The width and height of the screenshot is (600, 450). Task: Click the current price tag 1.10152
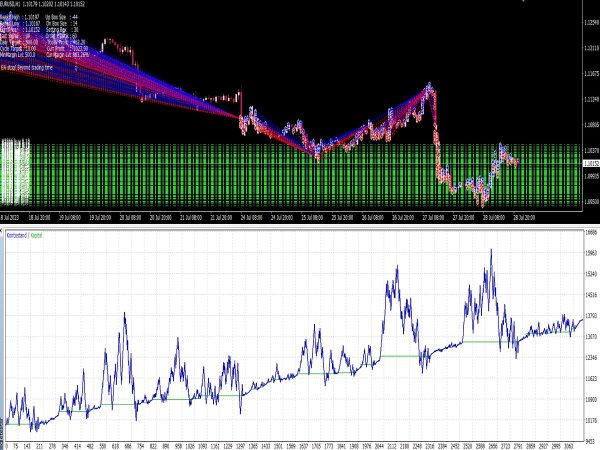[592, 163]
